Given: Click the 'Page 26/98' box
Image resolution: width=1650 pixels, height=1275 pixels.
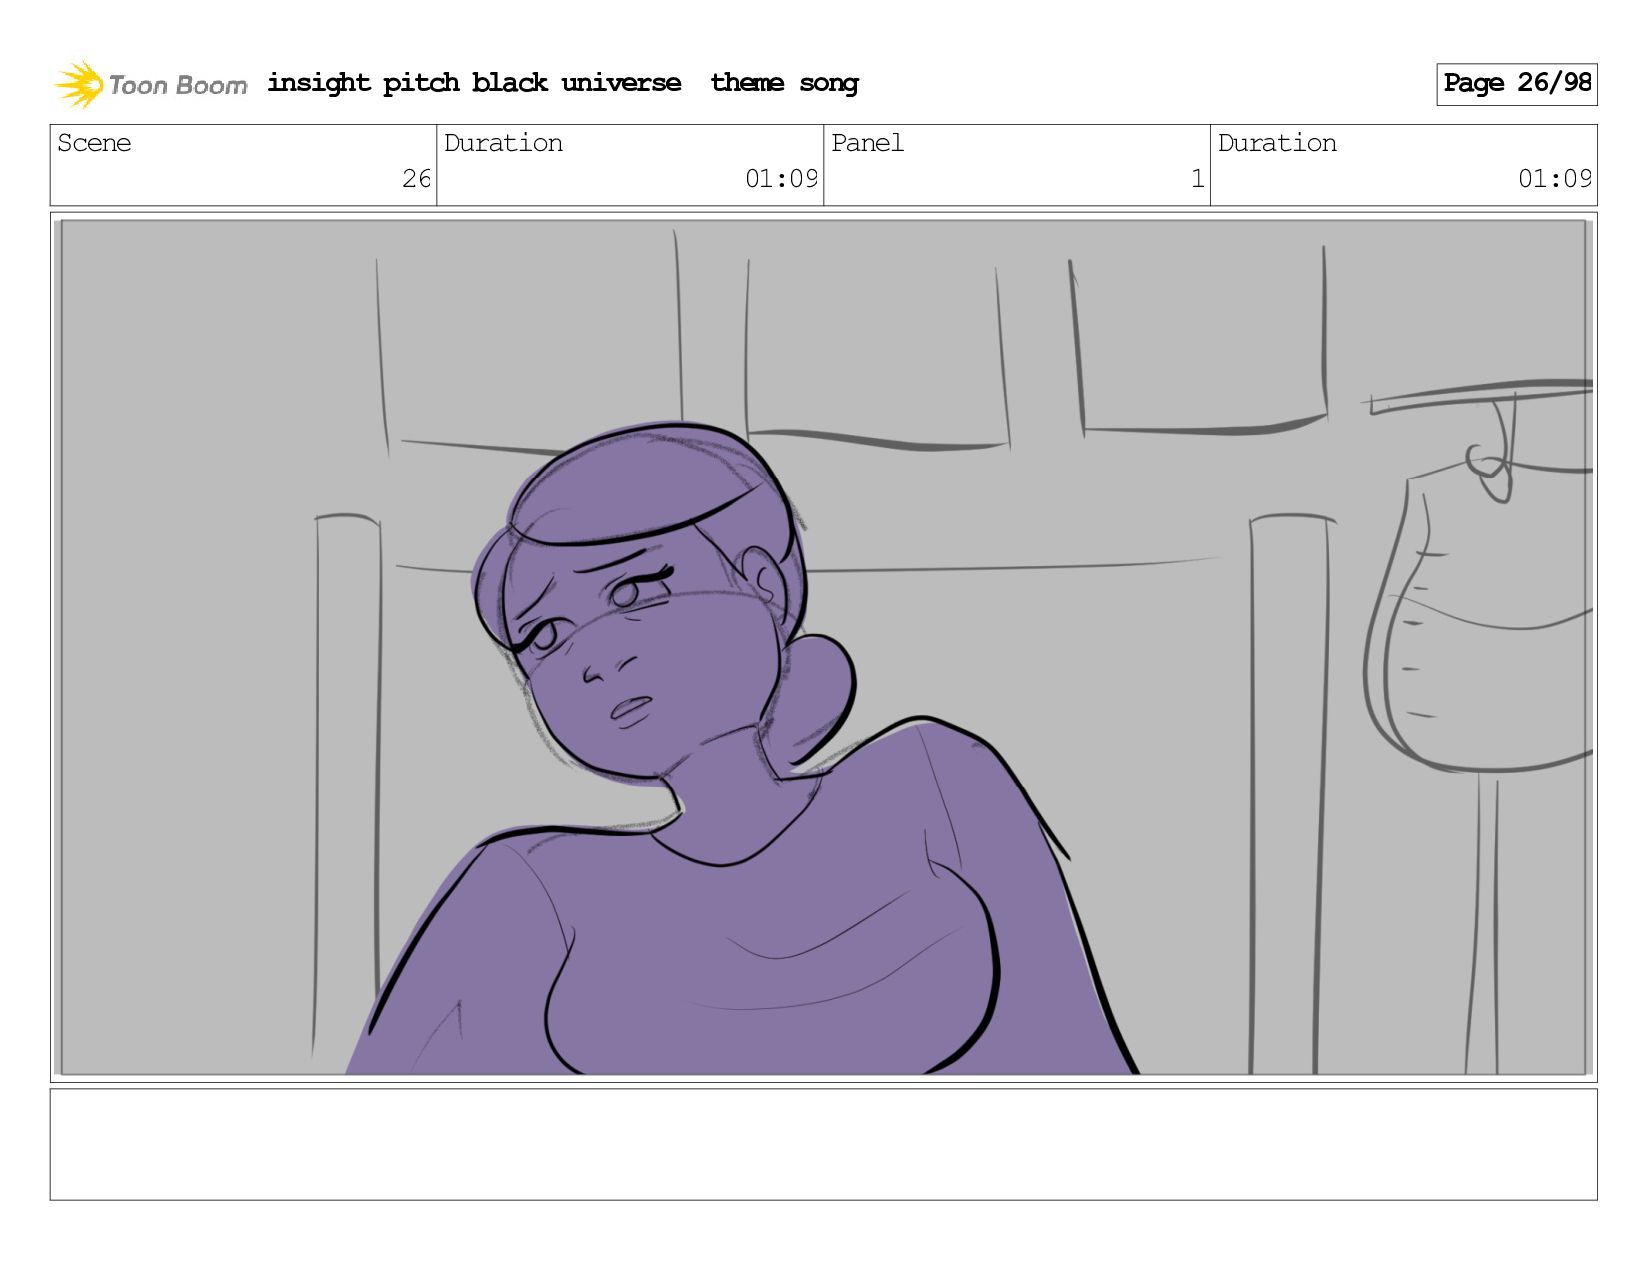Looking at the screenshot, I should coord(1516,84).
